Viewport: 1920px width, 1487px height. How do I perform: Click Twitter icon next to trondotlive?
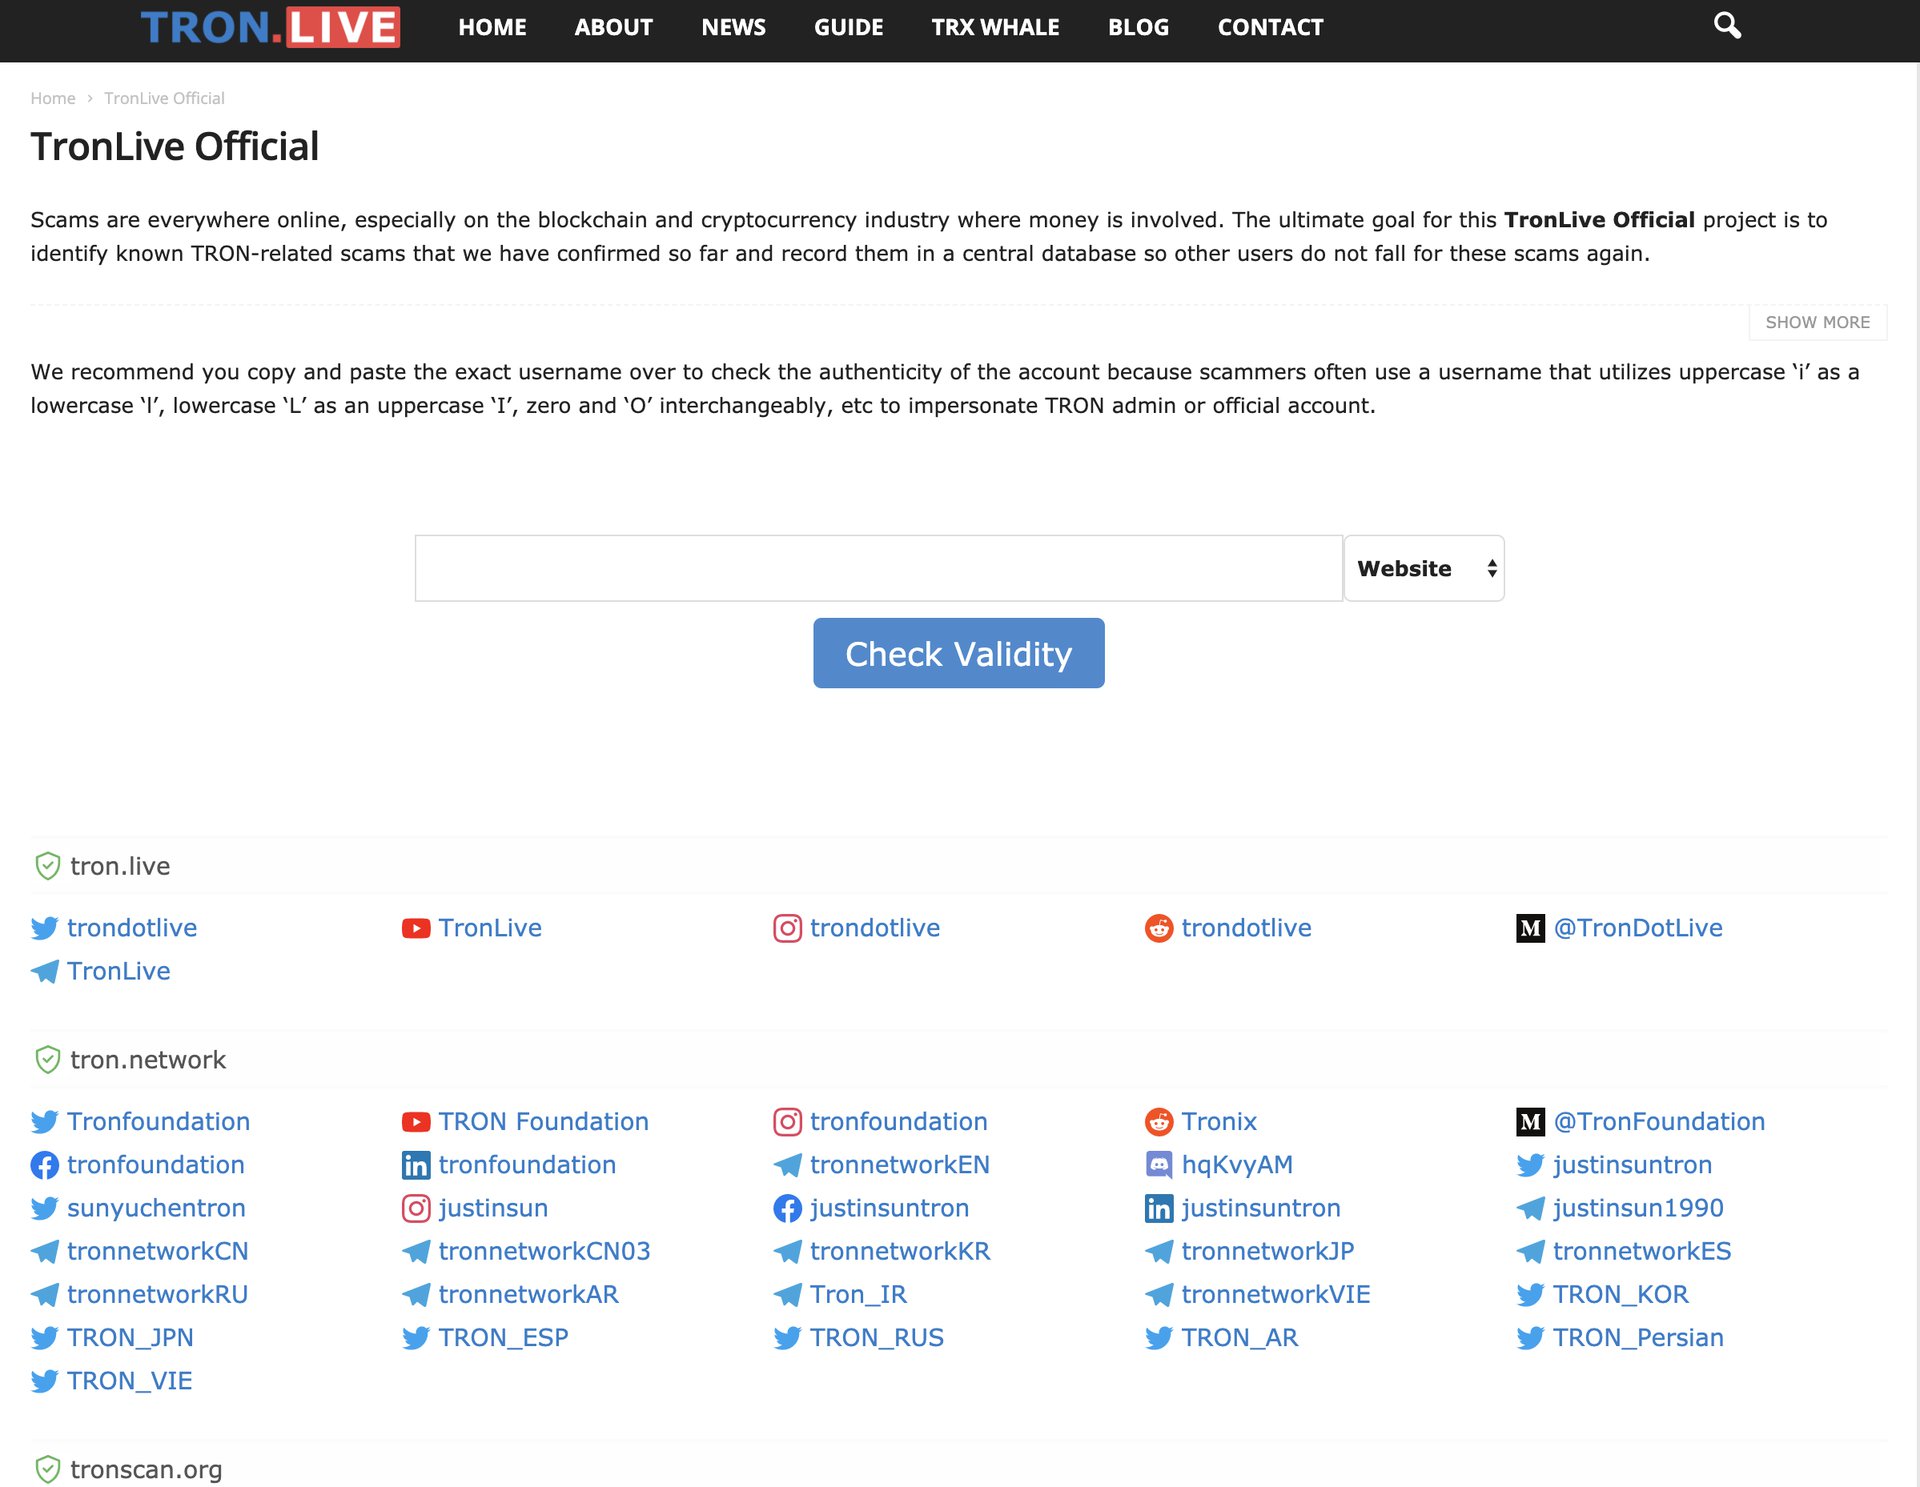pos(44,928)
